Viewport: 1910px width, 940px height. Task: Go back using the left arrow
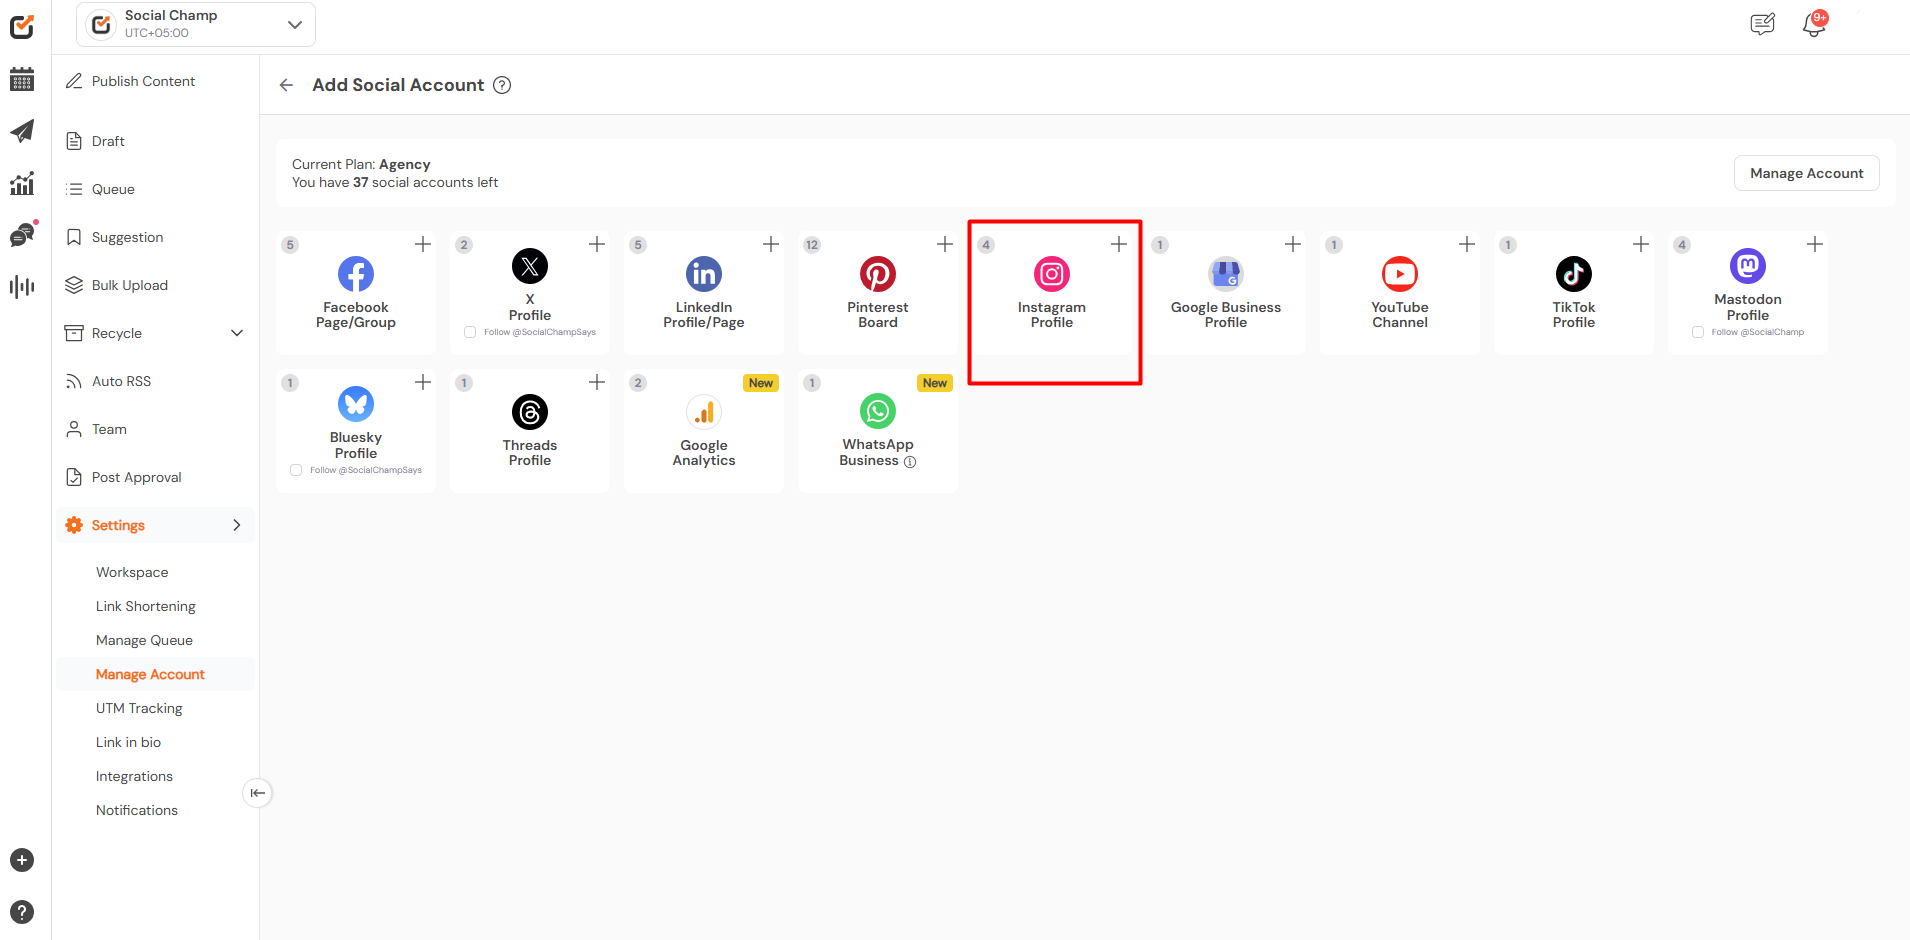pyautogui.click(x=287, y=85)
